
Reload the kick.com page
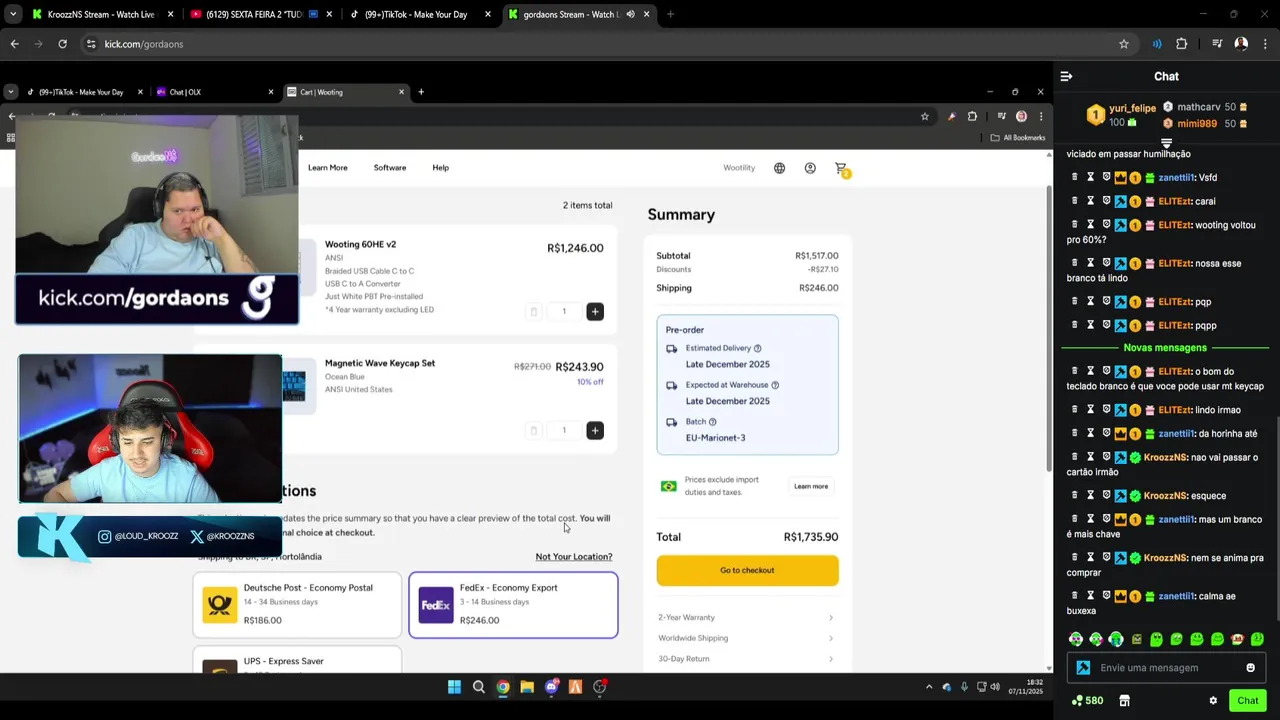tap(62, 44)
